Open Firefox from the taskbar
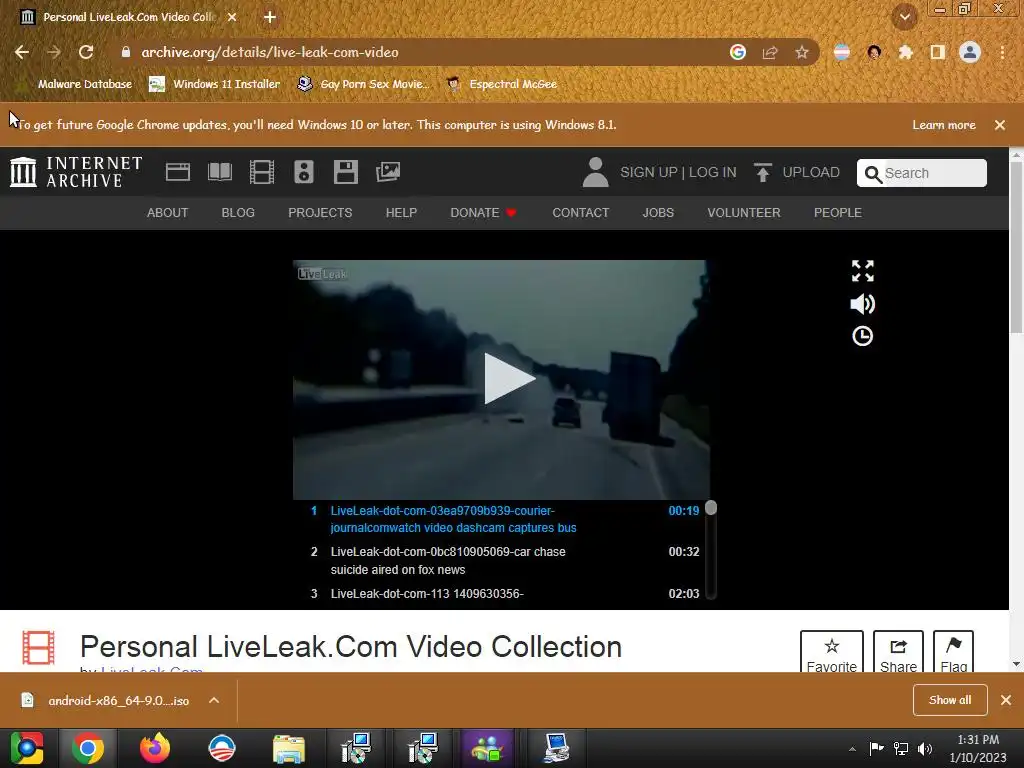Image resolution: width=1024 pixels, height=768 pixels. point(155,748)
